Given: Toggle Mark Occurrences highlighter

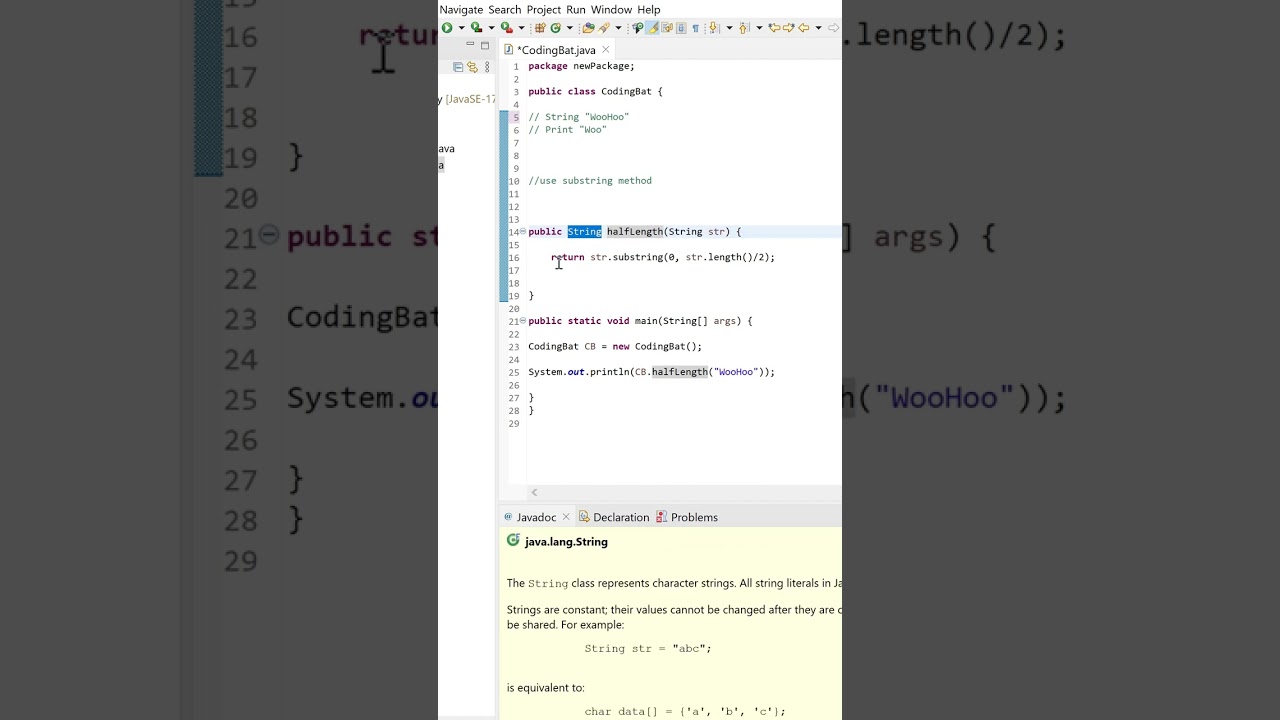Looking at the screenshot, I should point(652,28).
